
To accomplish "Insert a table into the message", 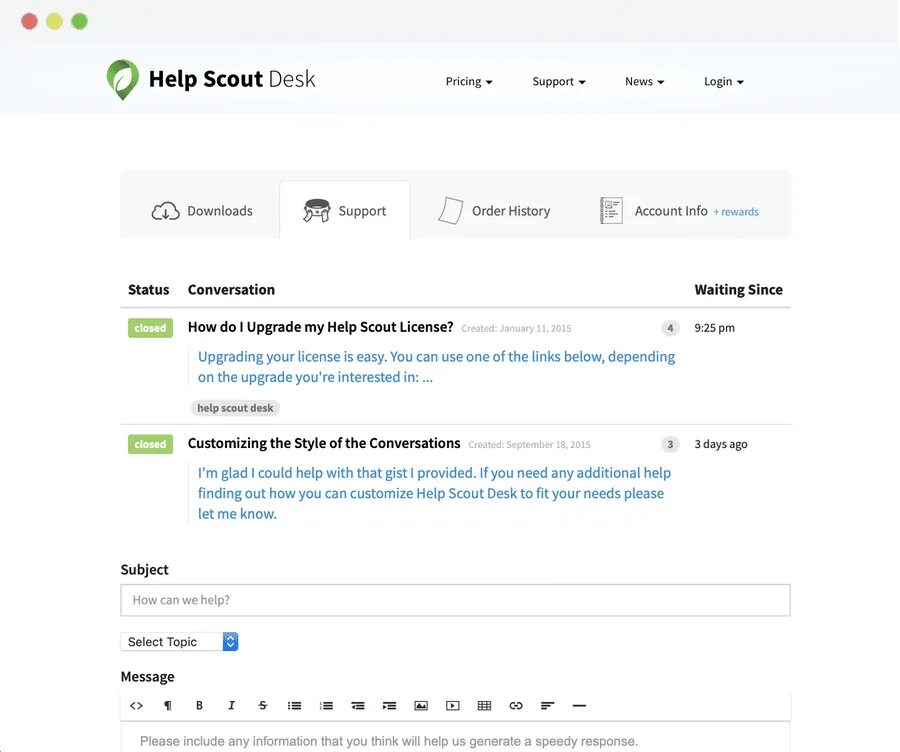I will (x=484, y=706).
